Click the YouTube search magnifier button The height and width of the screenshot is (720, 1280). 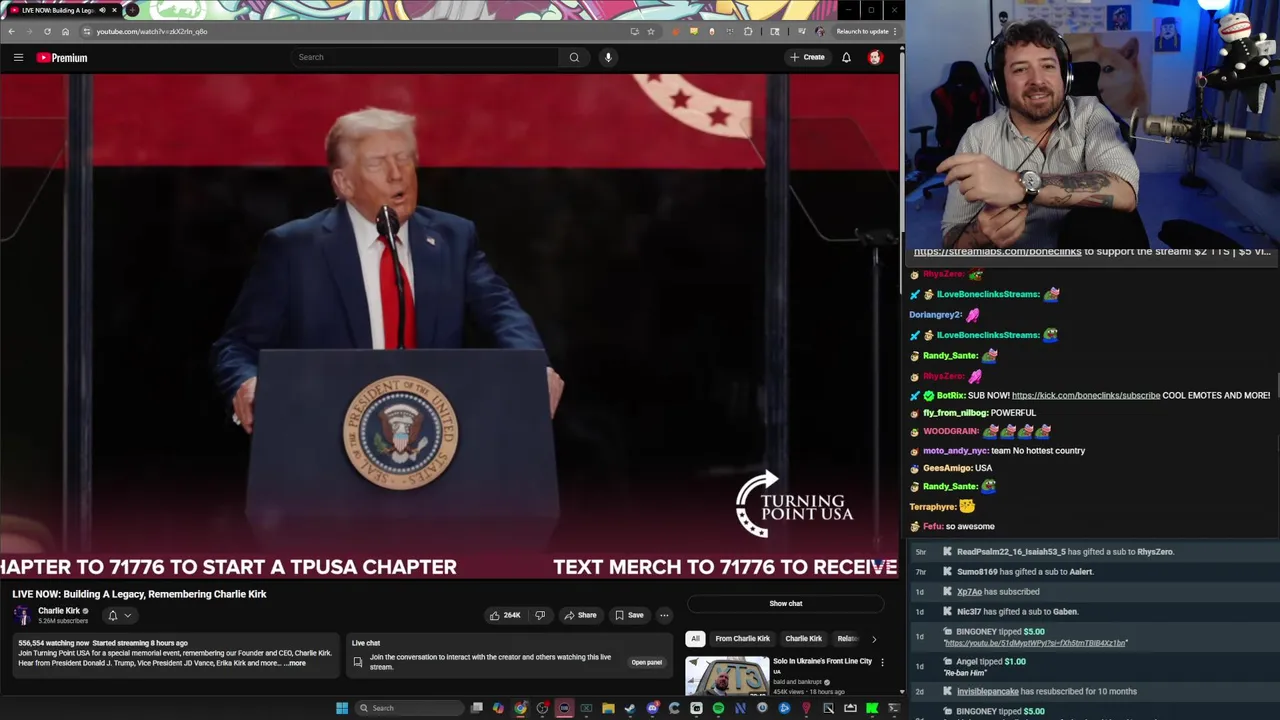[574, 57]
